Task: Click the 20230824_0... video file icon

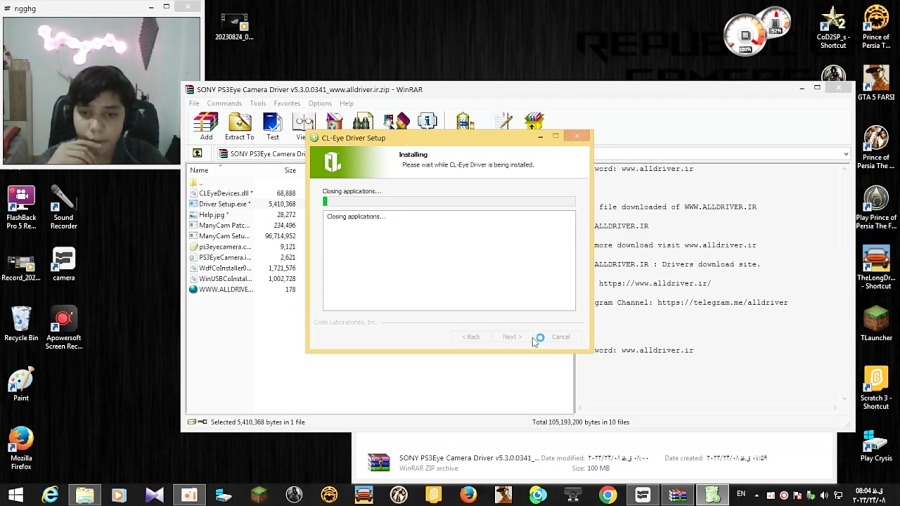Action: coord(234,26)
